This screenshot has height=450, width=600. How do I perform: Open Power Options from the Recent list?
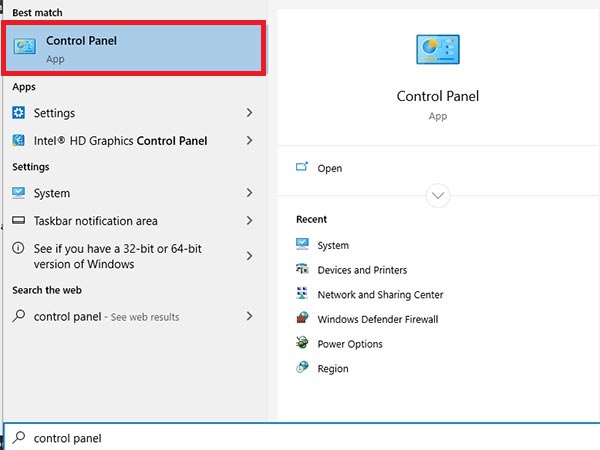click(350, 344)
